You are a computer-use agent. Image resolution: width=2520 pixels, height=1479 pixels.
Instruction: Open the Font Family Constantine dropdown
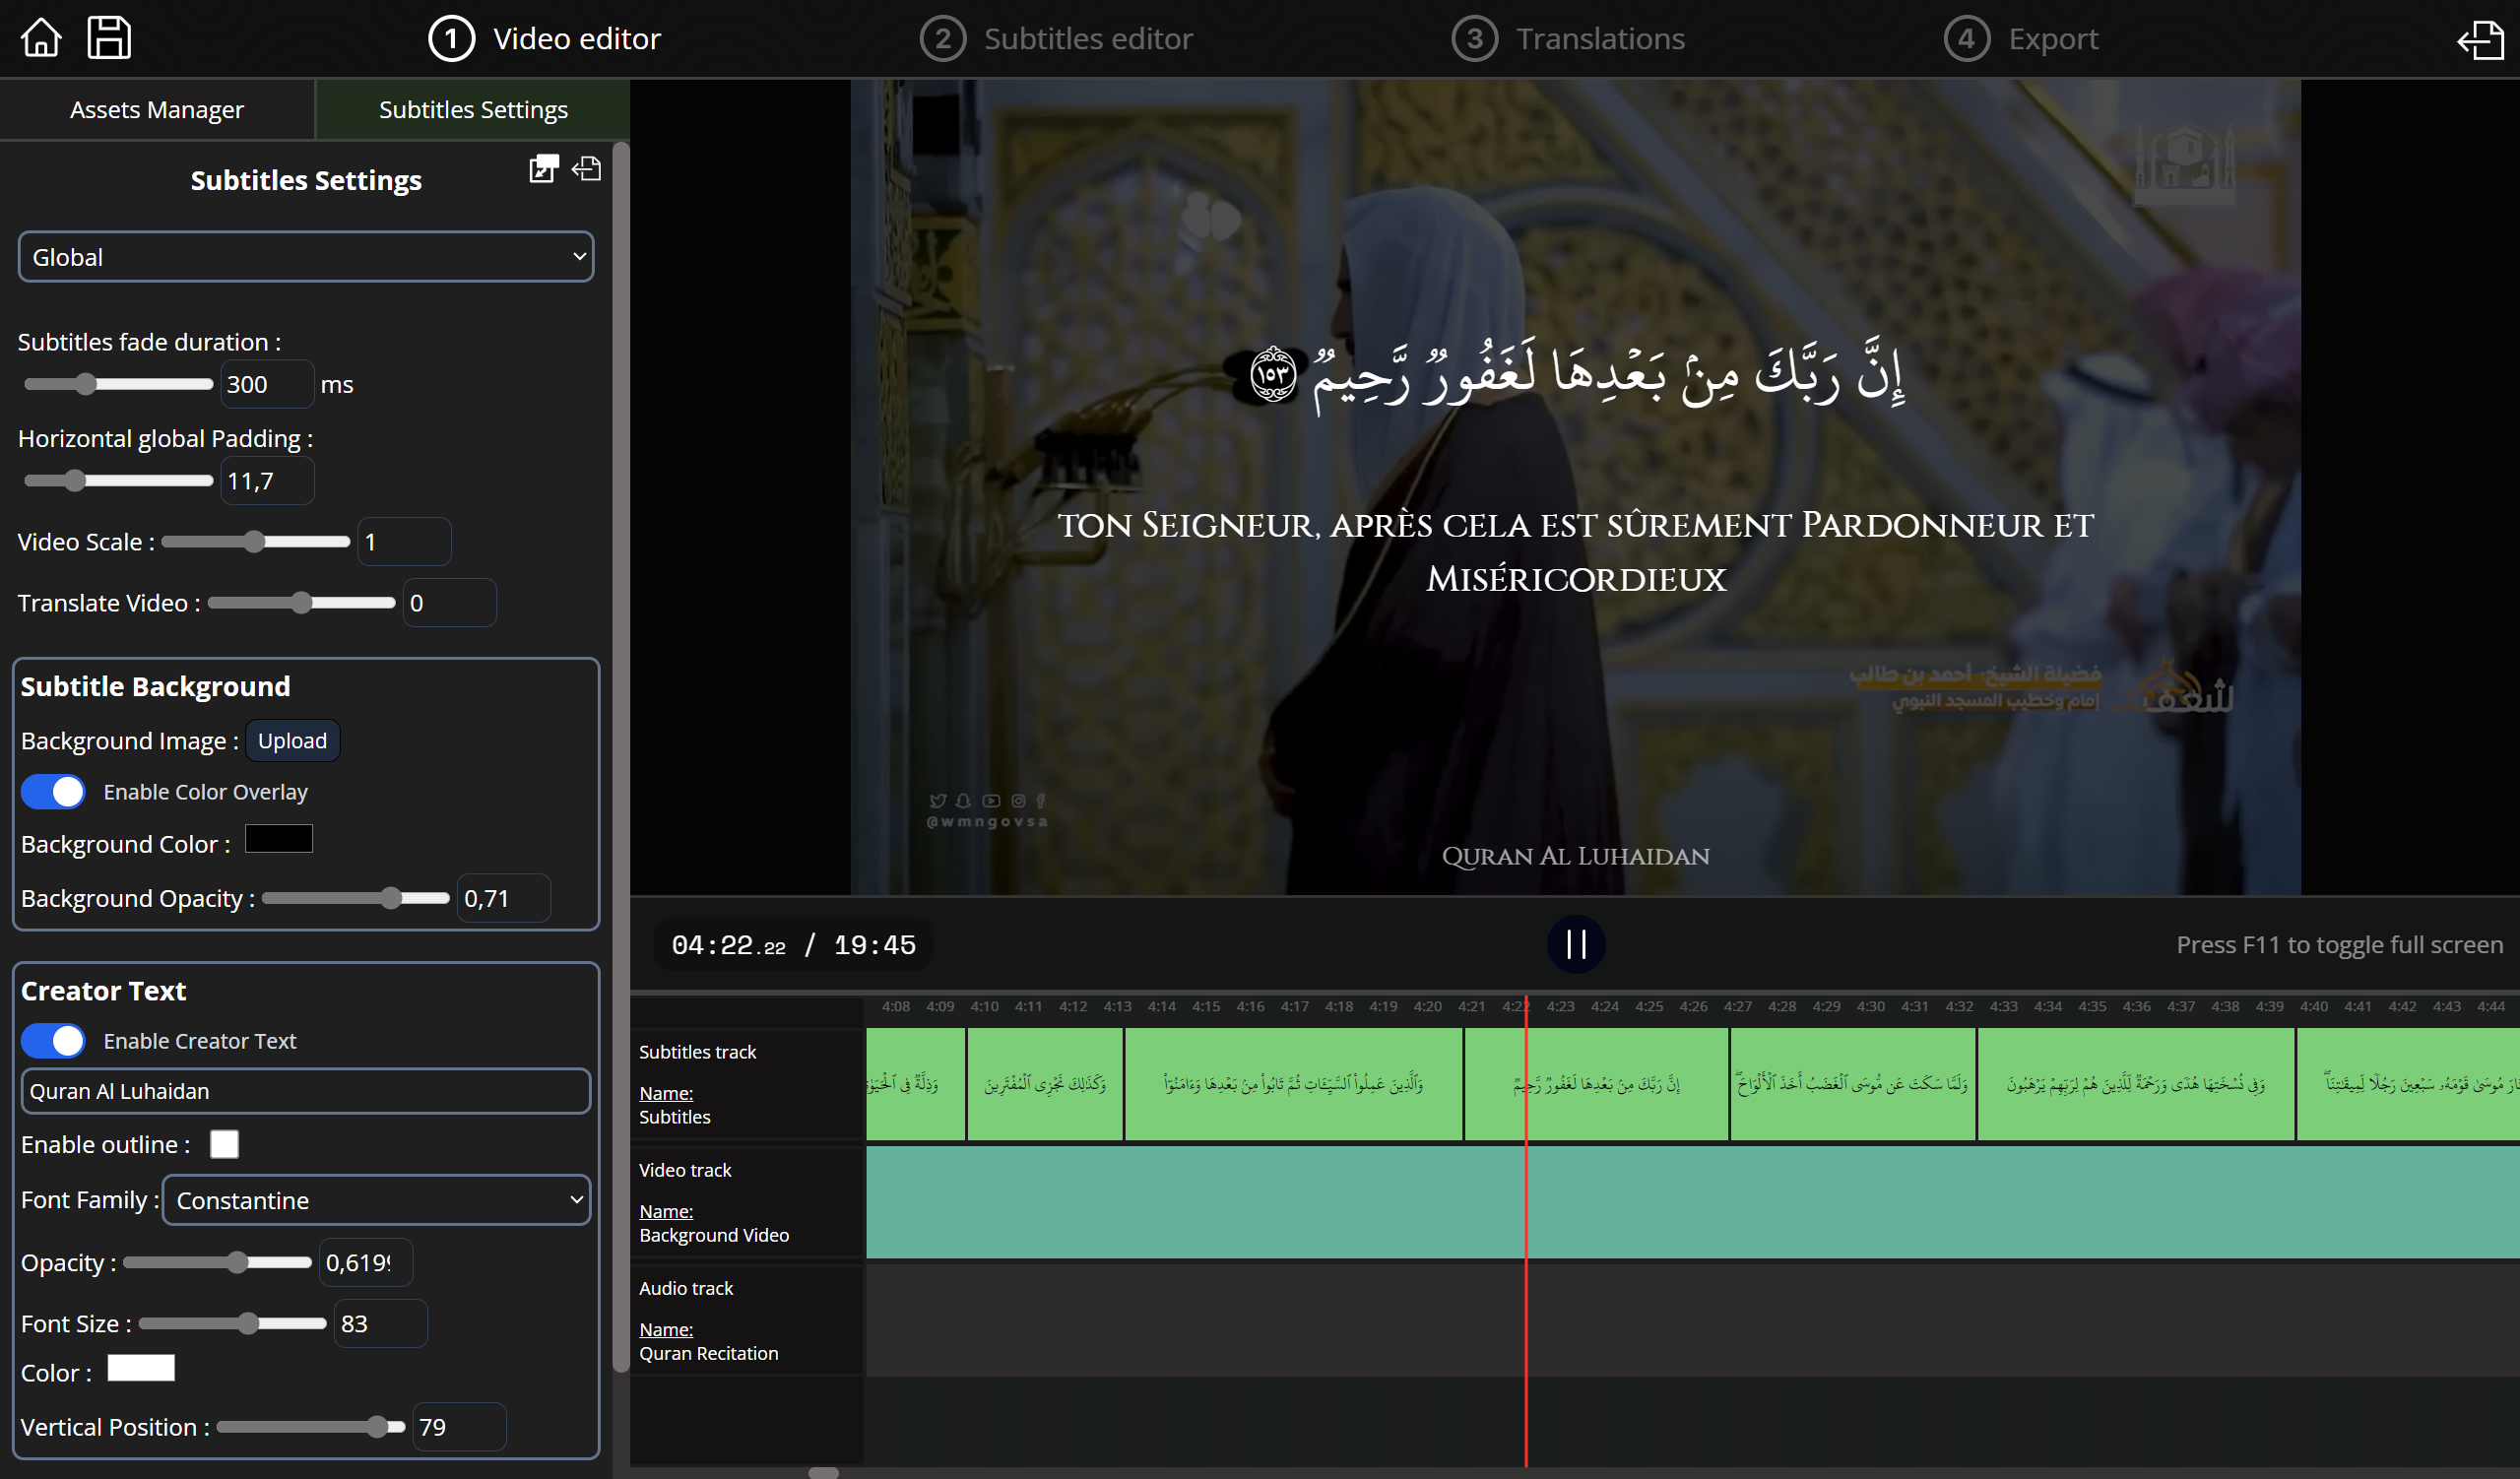376,1200
